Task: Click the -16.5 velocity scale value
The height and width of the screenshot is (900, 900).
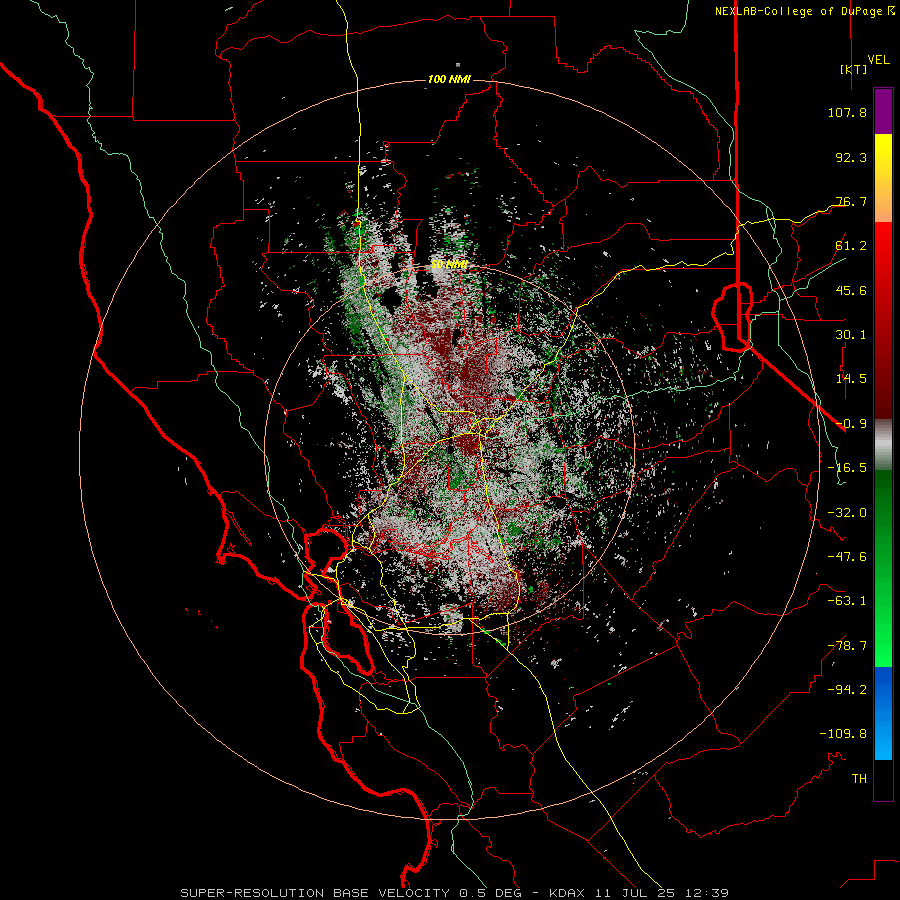Action: 847,468
